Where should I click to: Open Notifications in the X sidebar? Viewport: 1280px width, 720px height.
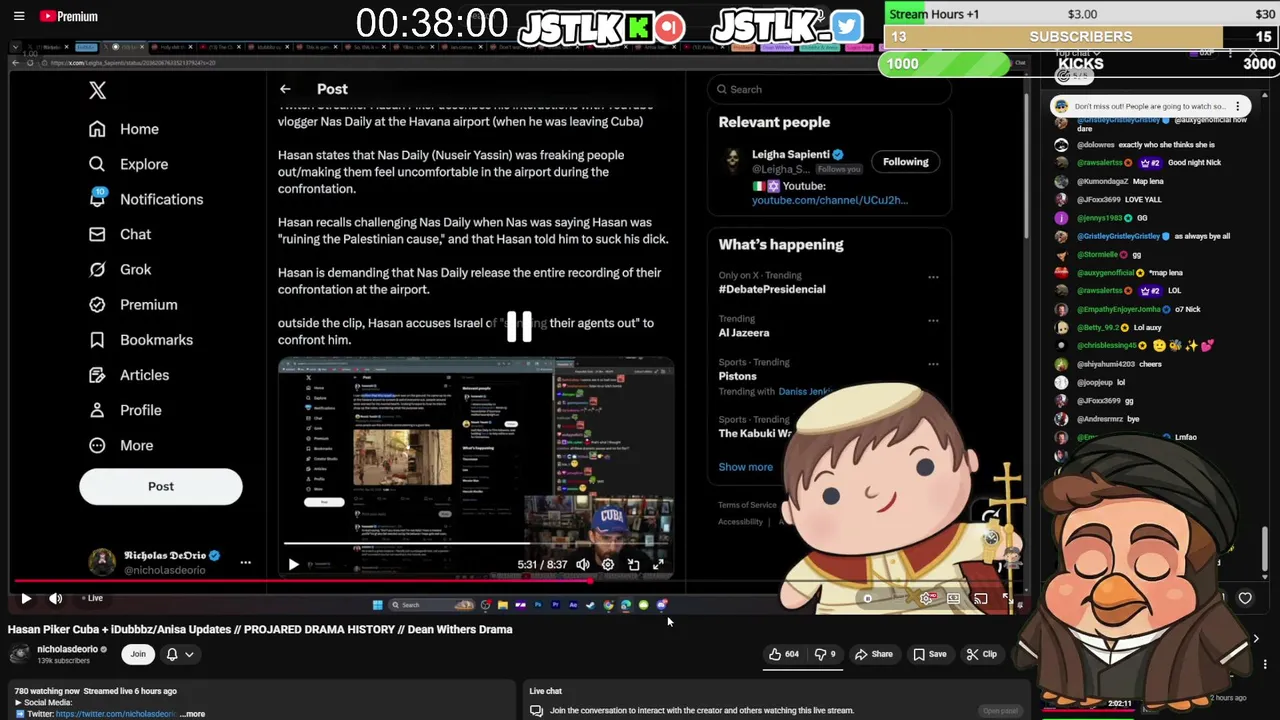click(146, 199)
